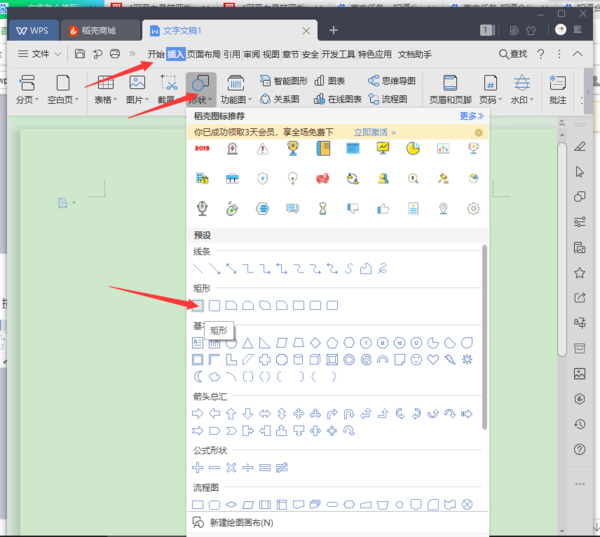
Task: Click the page break (分页) icon
Action: tap(27, 83)
